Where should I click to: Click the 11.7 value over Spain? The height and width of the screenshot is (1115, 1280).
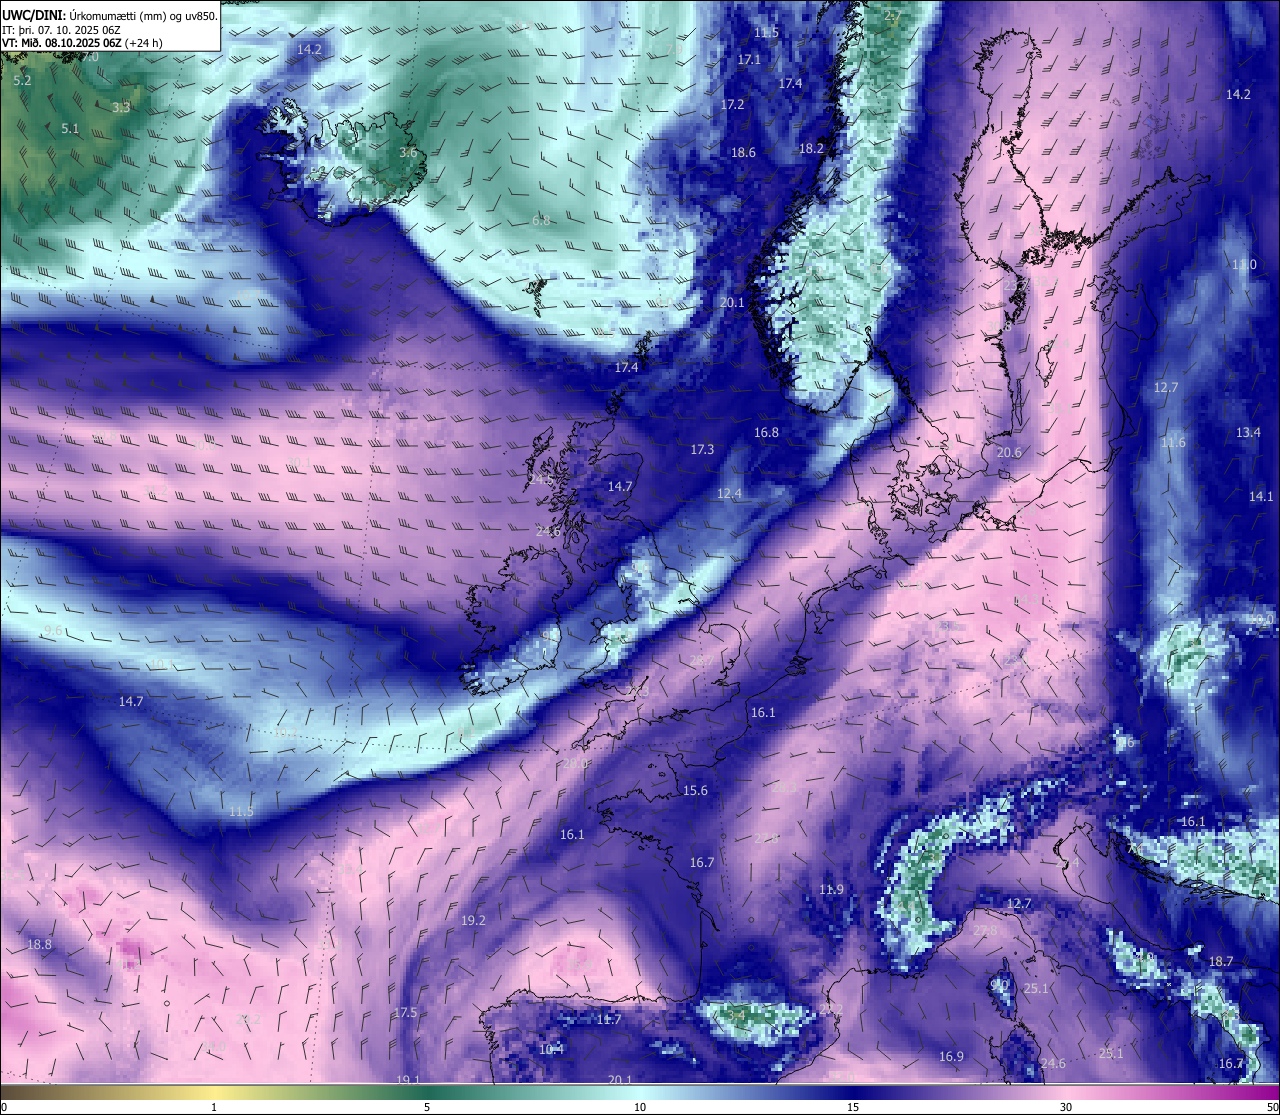click(609, 1020)
